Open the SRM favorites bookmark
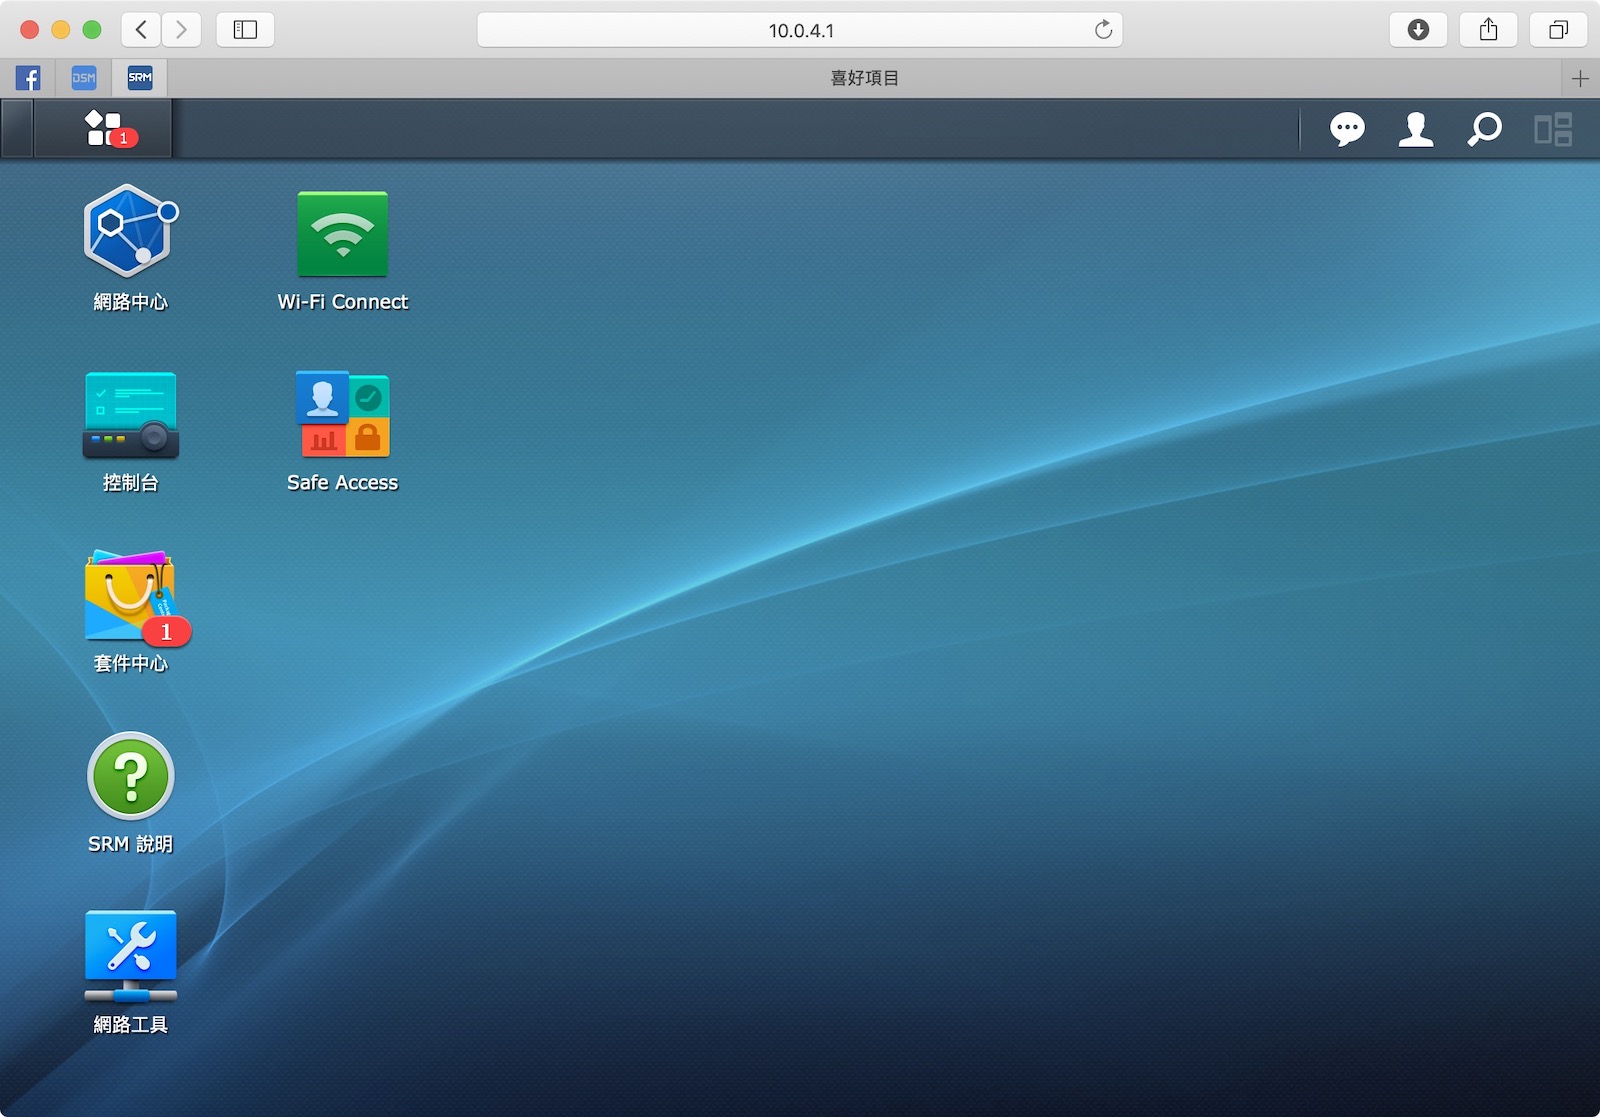Image resolution: width=1600 pixels, height=1117 pixels. pyautogui.click(x=140, y=78)
